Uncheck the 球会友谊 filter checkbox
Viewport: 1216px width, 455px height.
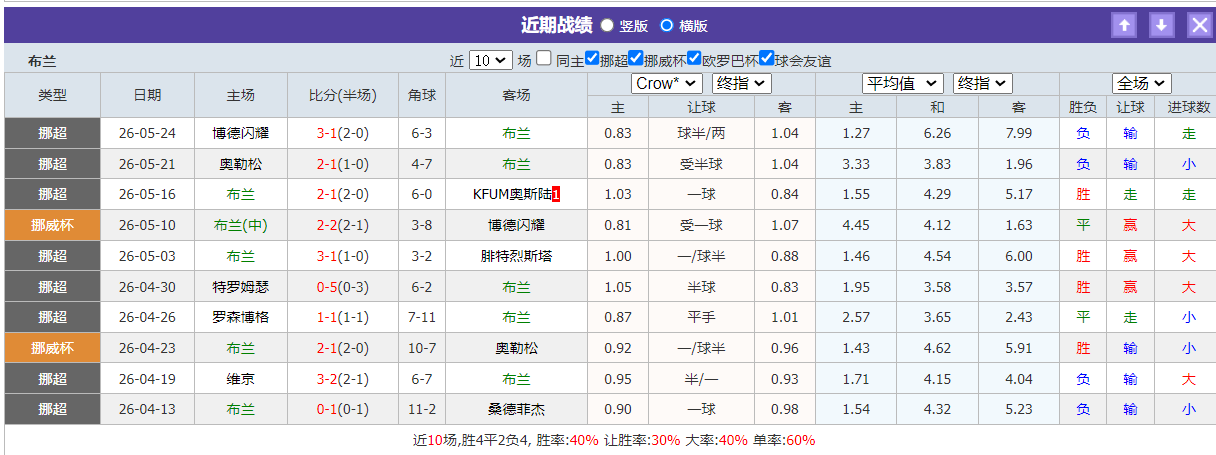pyautogui.click(x=767, y=58)
